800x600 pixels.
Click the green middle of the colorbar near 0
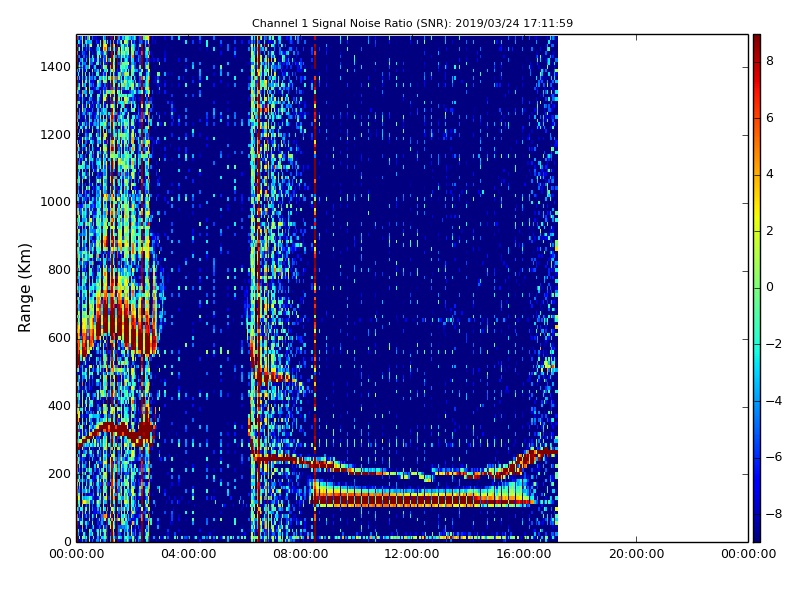(757, 288)
